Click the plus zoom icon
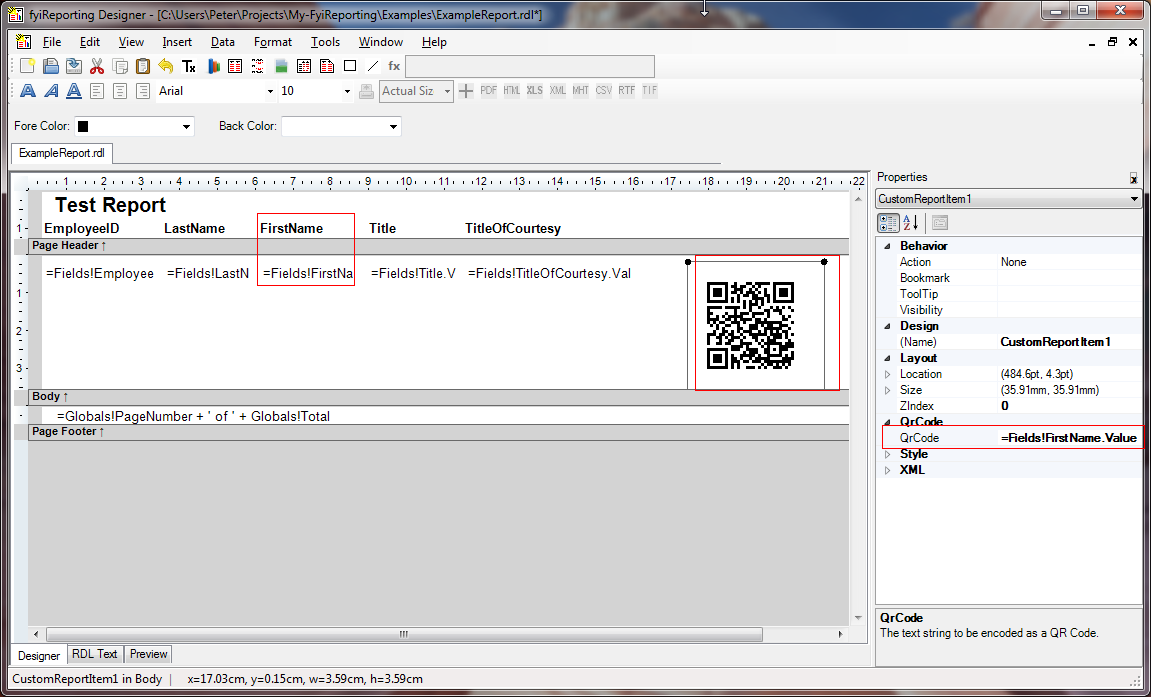The image size is (1151, 697). (x=465, y=91)
